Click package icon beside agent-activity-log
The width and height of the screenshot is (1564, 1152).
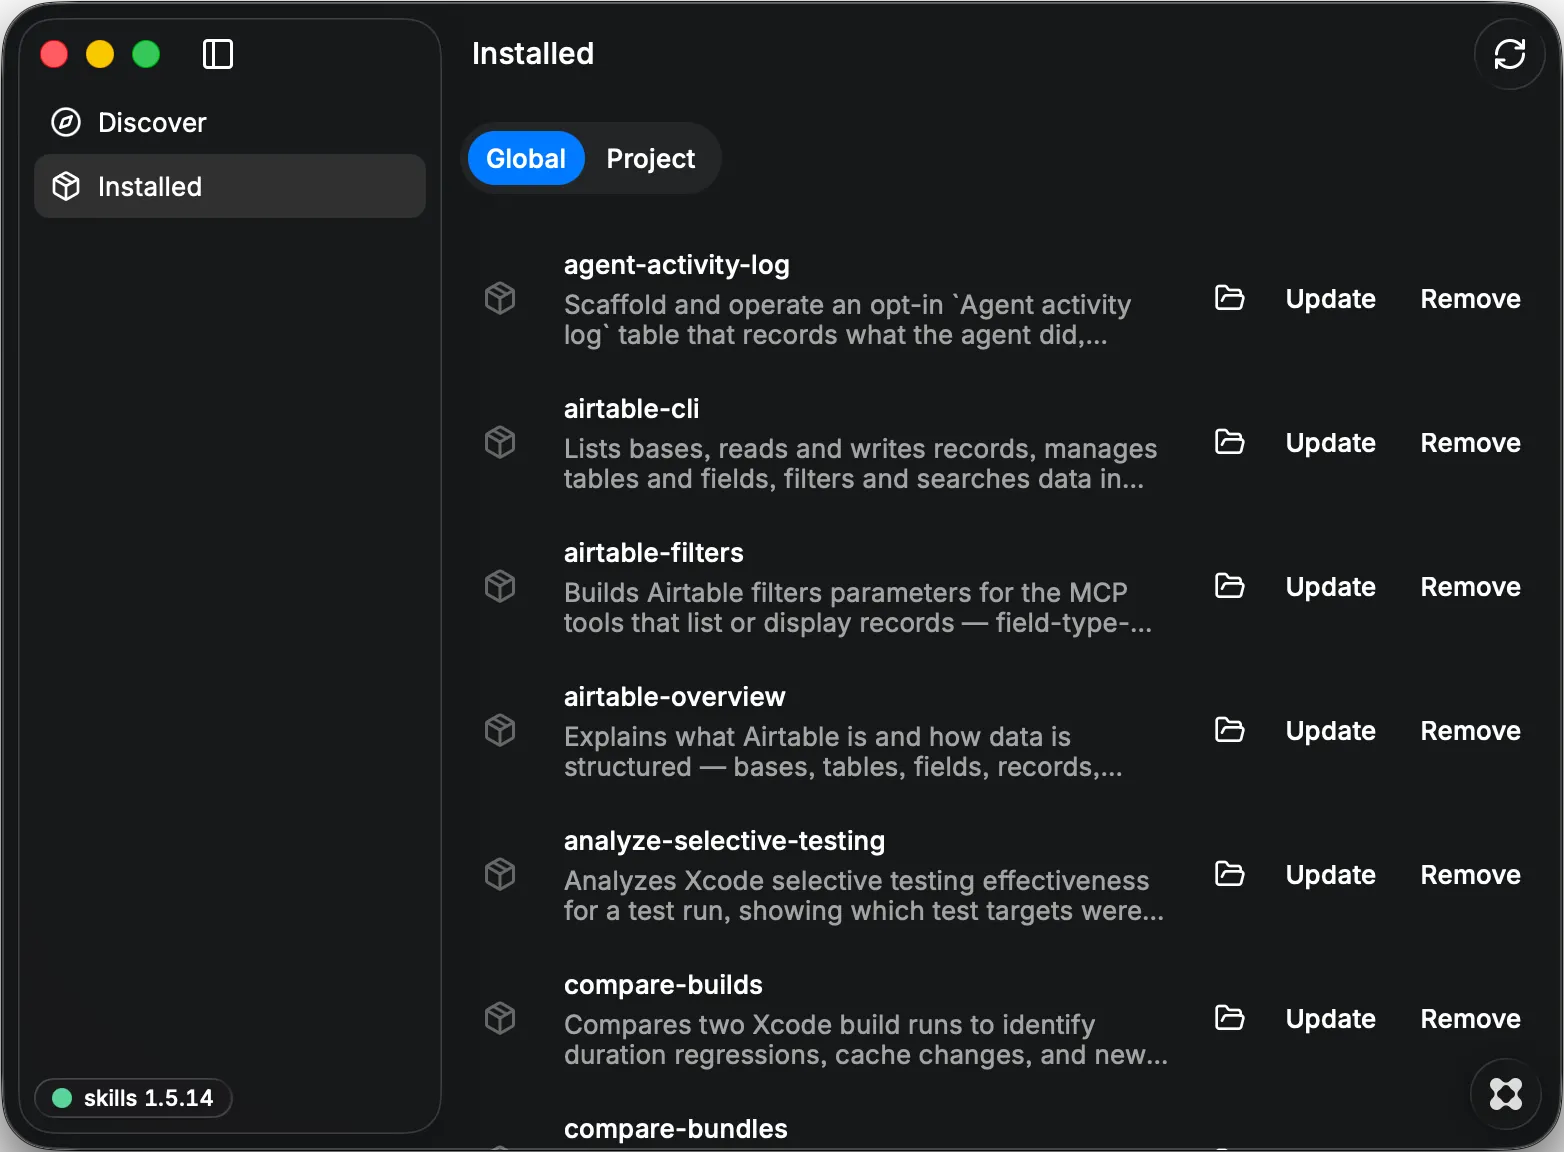[500, 298]
